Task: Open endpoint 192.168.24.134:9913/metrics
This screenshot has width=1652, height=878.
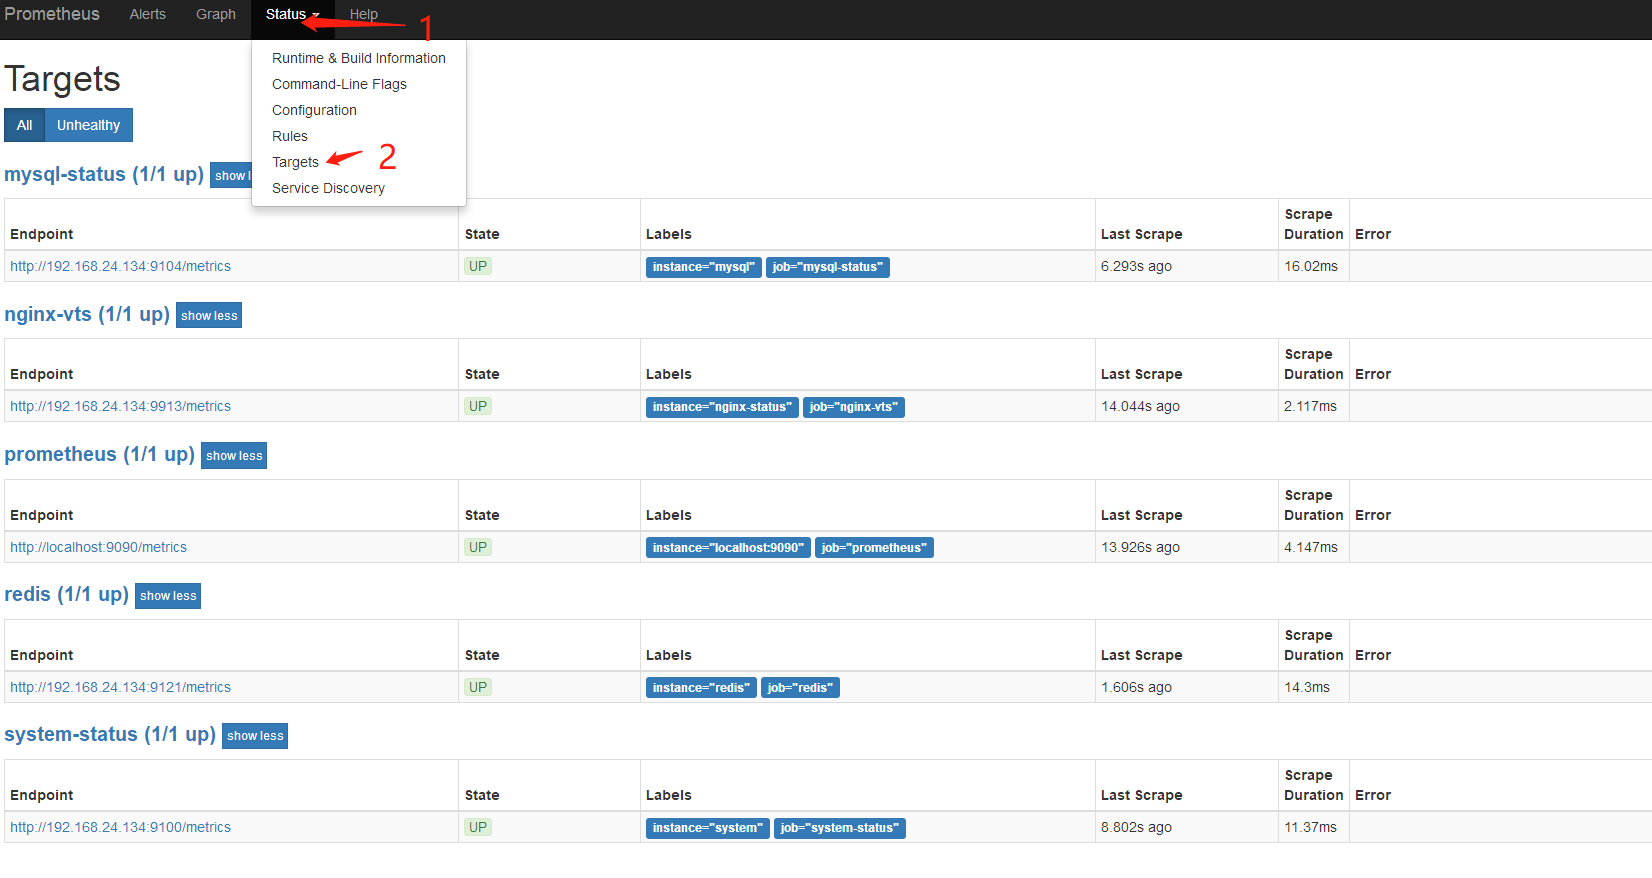Action: coord(120,406)
